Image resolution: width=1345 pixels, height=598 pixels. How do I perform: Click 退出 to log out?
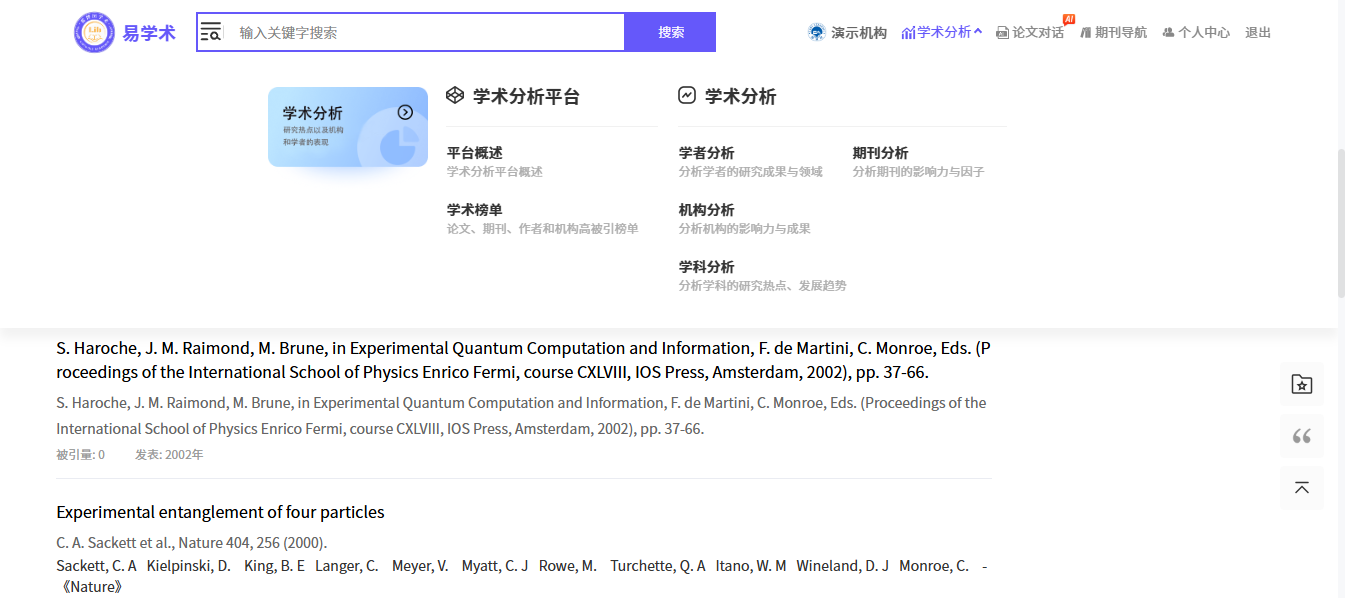[1258, 32]
